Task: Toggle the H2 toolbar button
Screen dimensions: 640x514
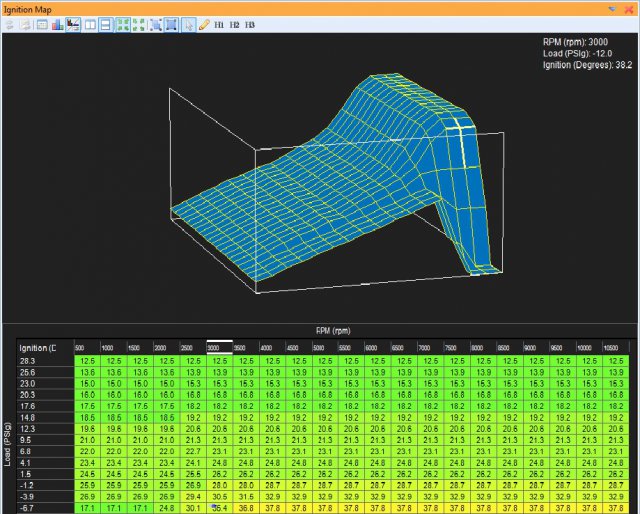Action: [234, 23]
